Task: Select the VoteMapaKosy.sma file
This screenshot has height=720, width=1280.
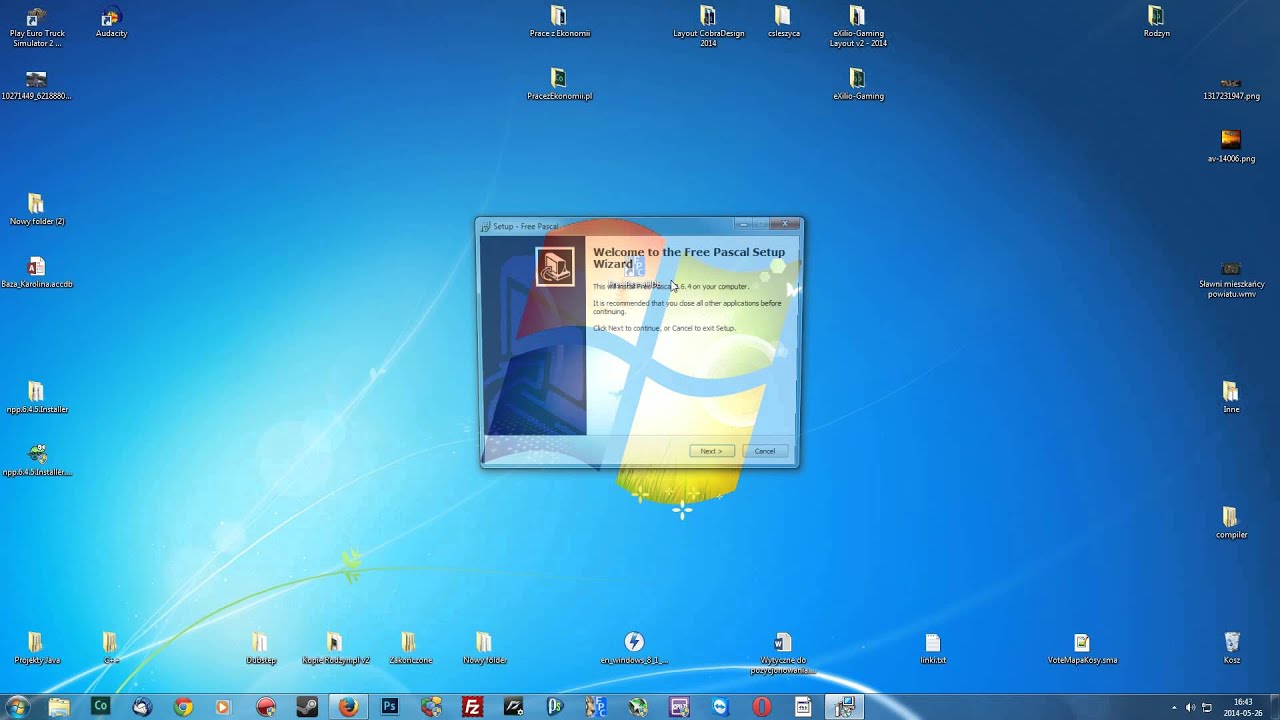Action: coord(1082,649)
